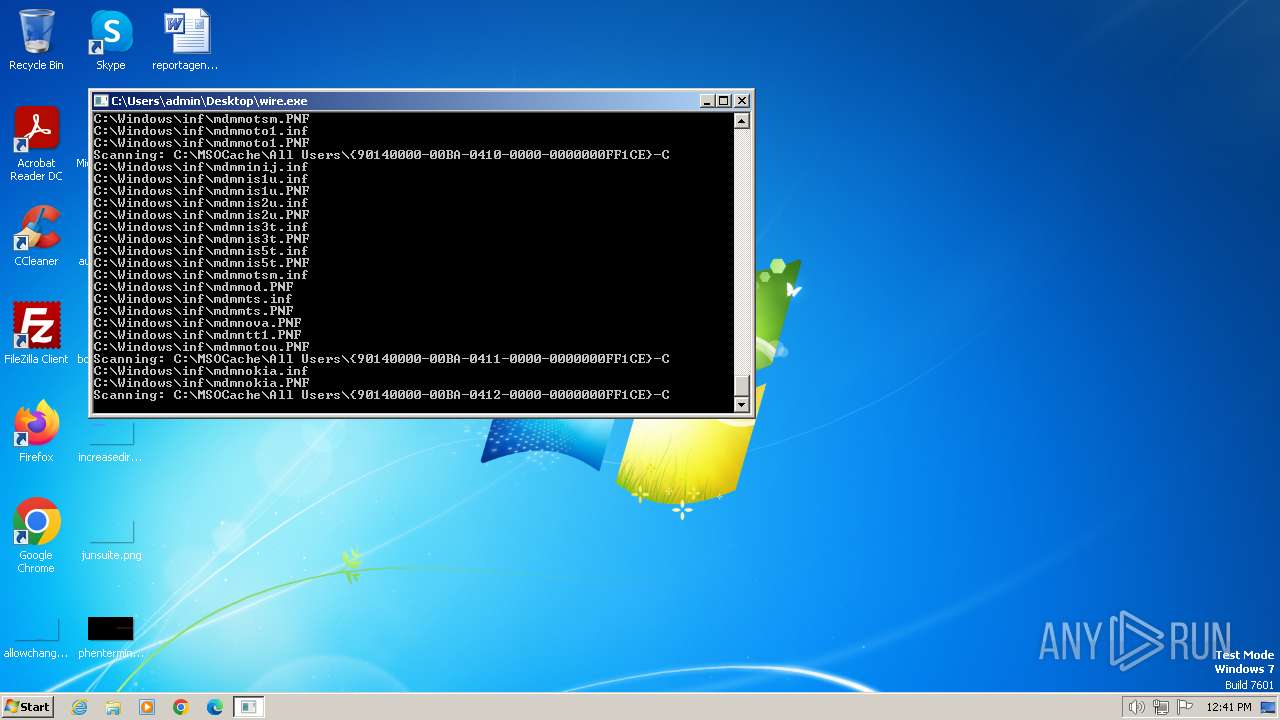Launch CCleaner desktop shortcut
The height and width of the screenshot is (720, 1280).
tap(36, 236)
